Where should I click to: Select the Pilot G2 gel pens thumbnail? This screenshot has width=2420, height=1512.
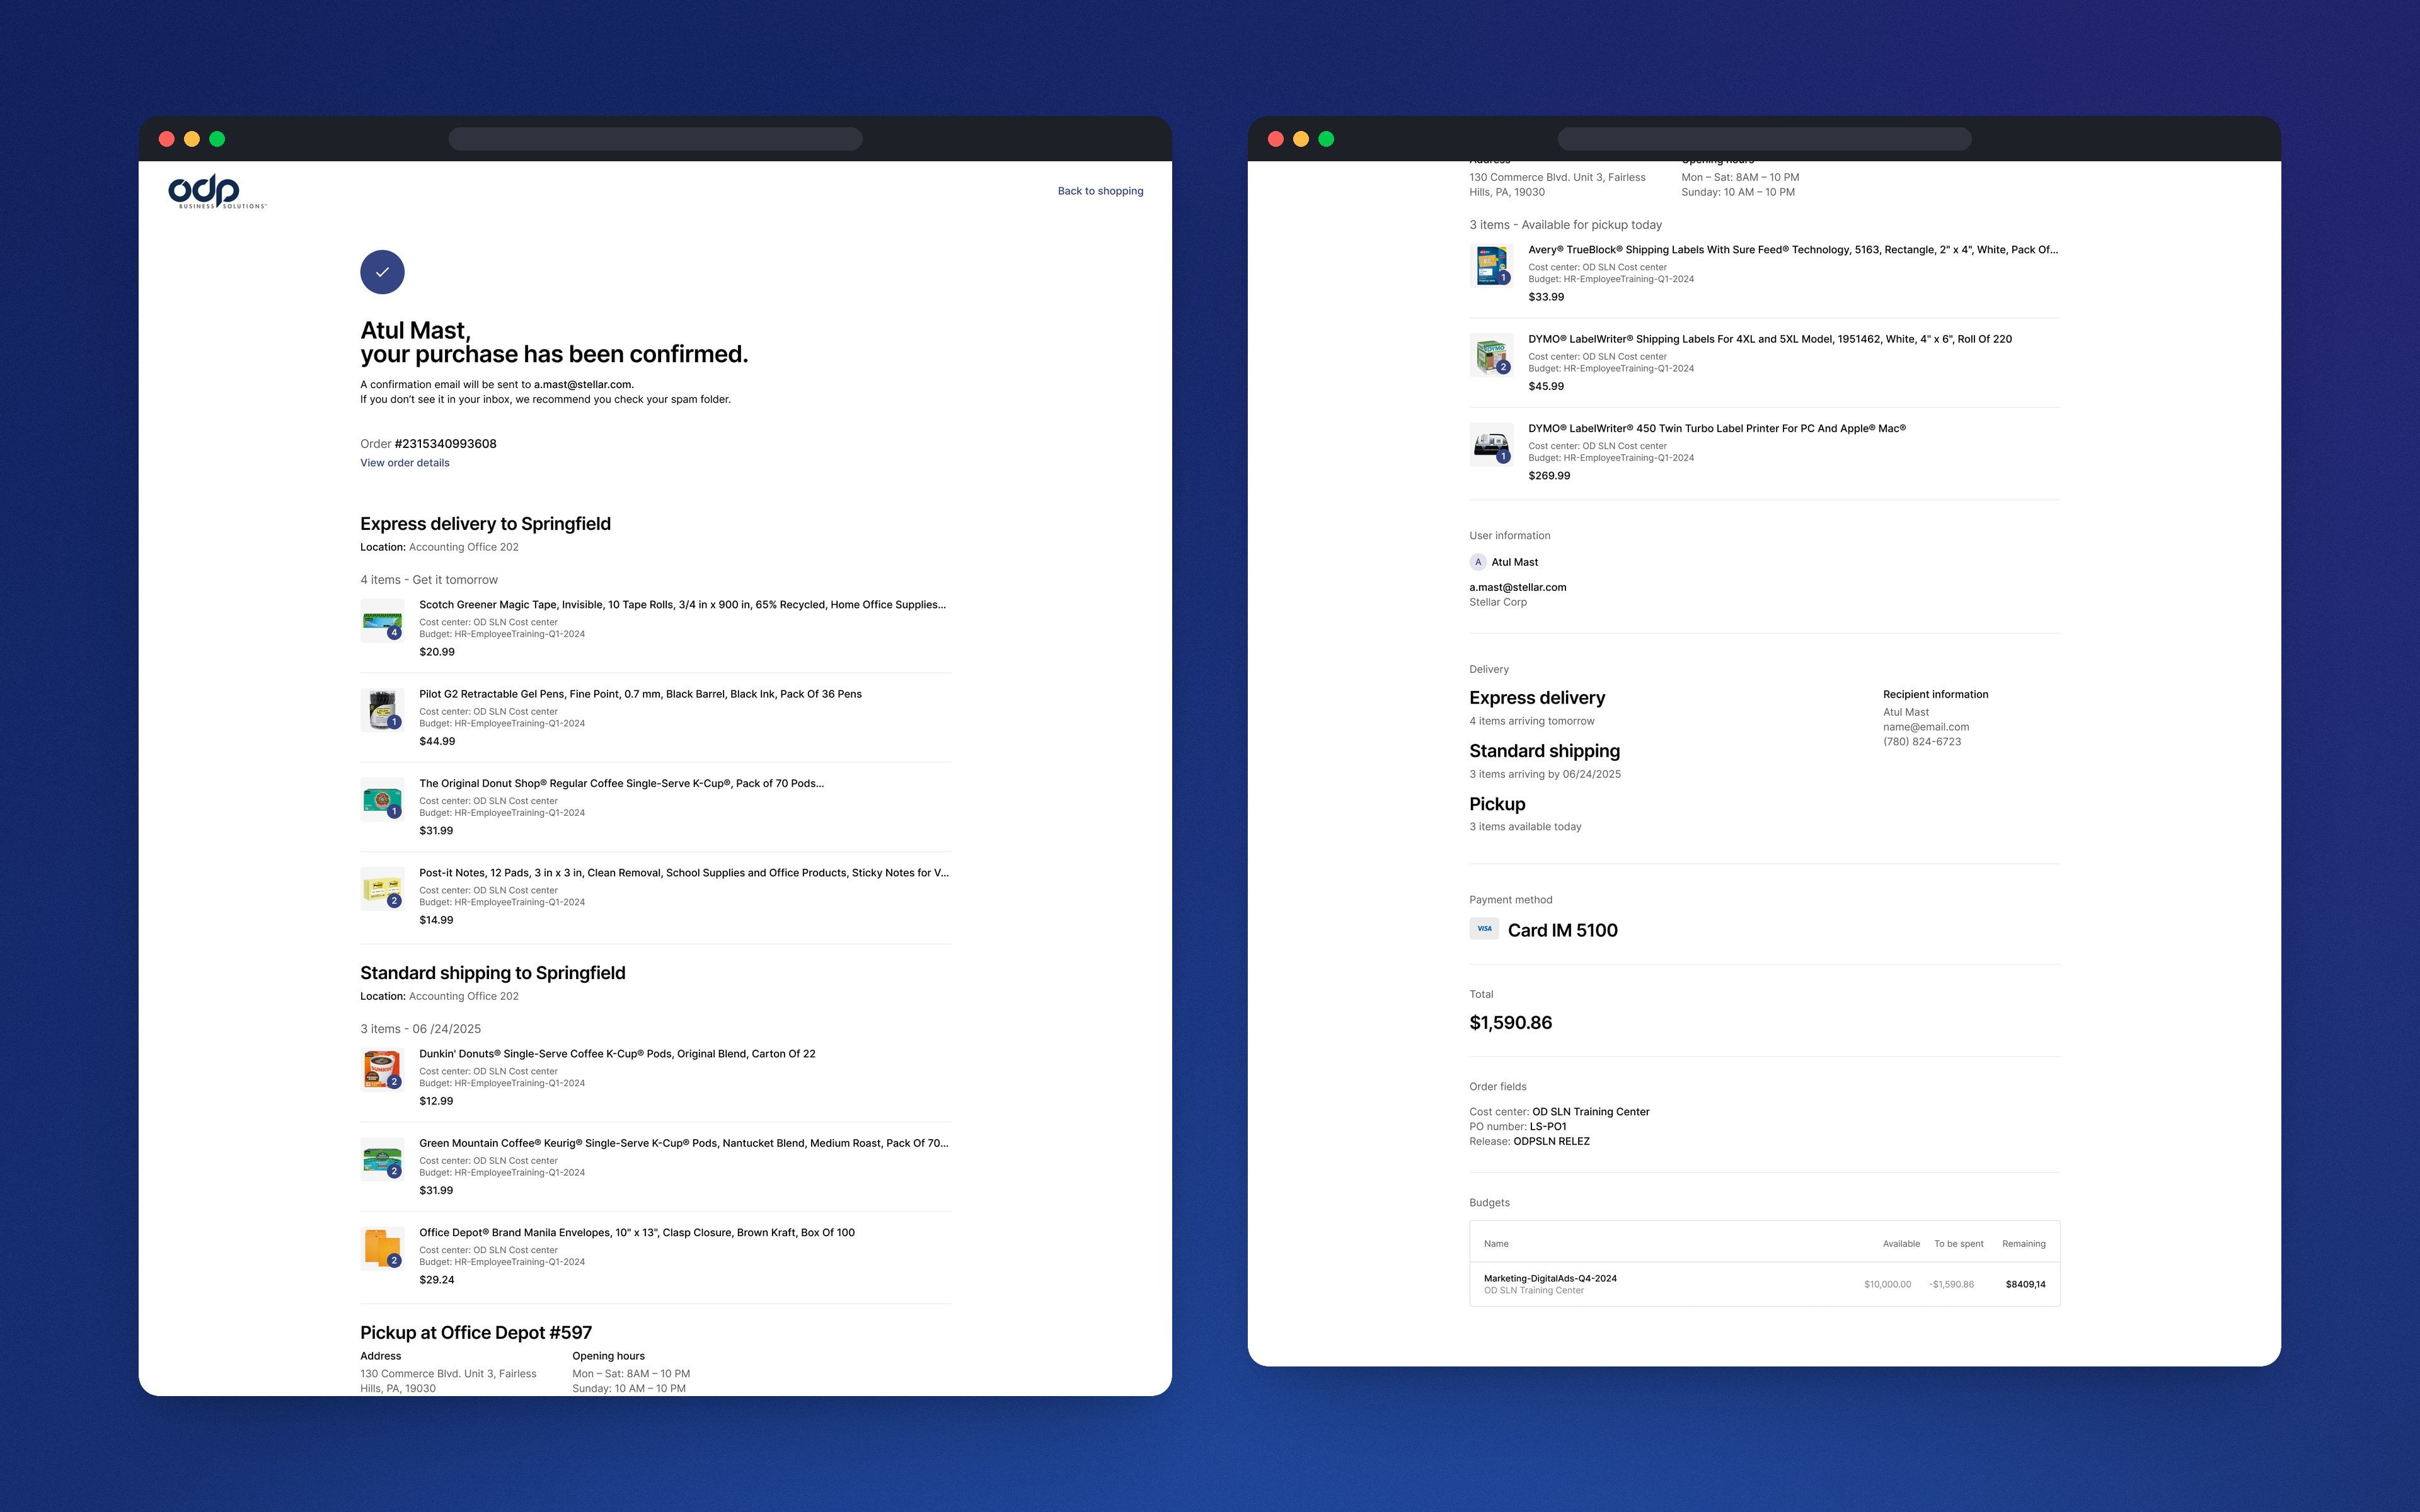point(382,710)
